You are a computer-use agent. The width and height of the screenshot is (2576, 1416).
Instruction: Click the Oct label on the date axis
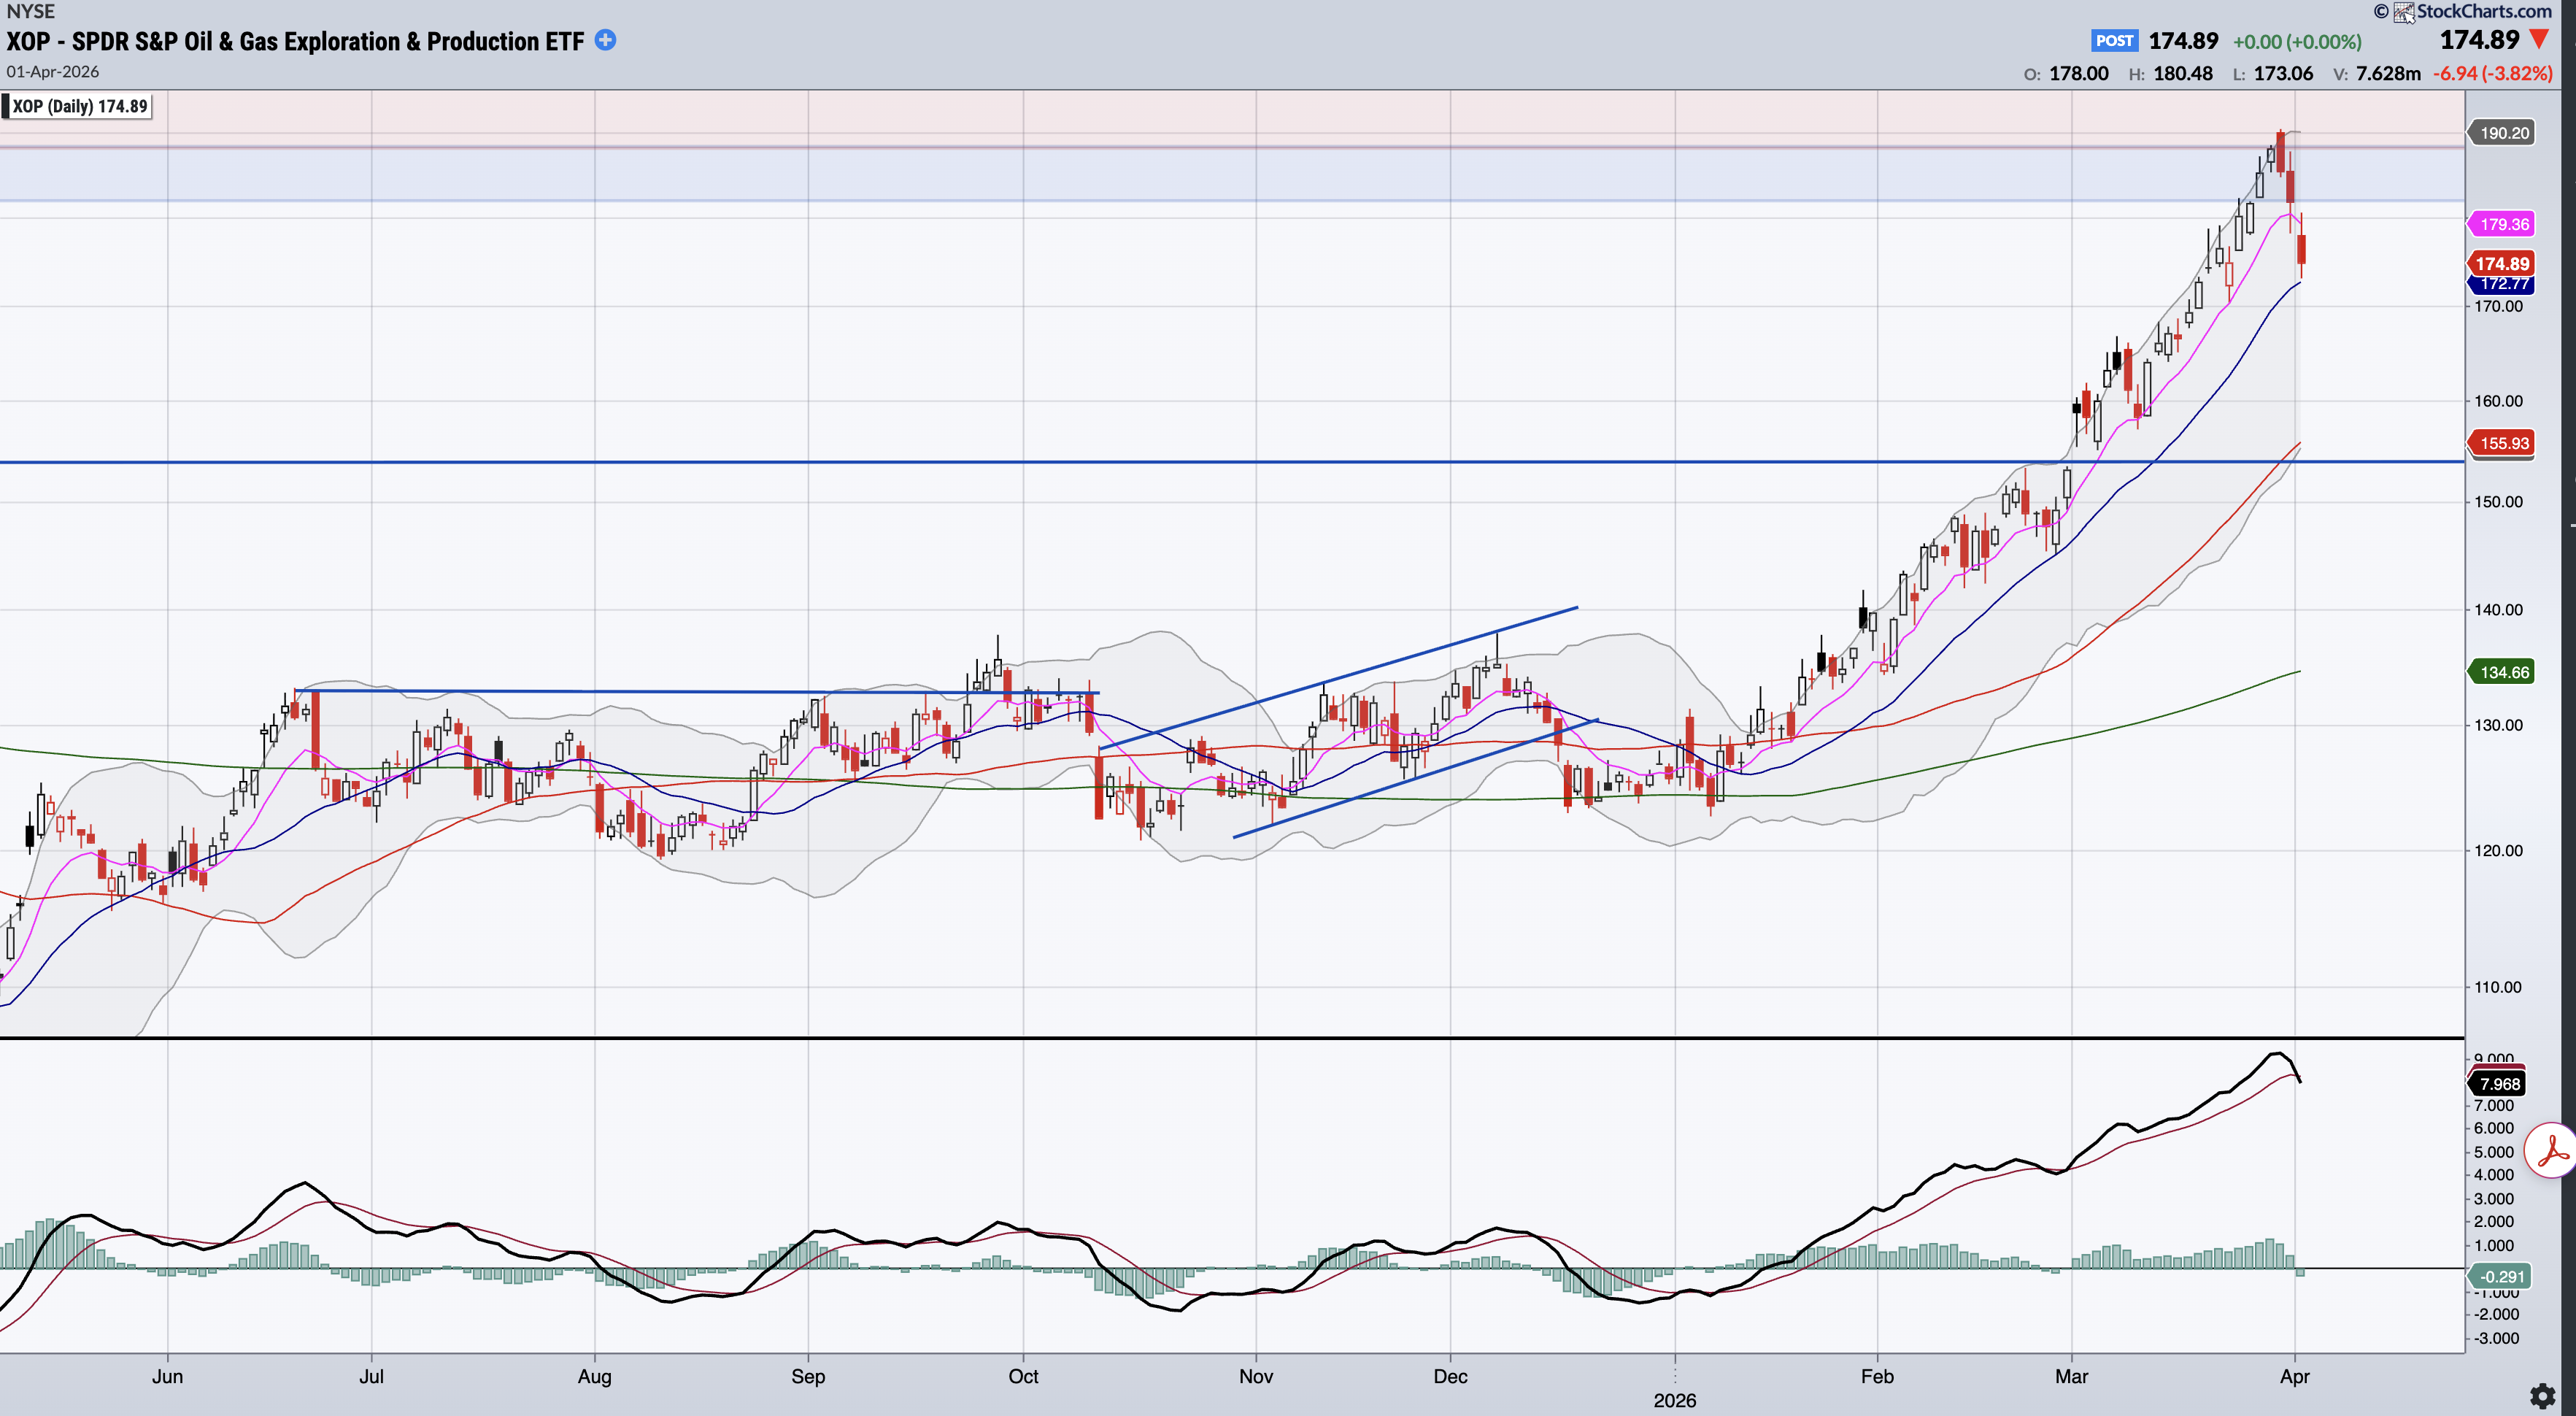pyautogui.click(x=1023, y=1376)
